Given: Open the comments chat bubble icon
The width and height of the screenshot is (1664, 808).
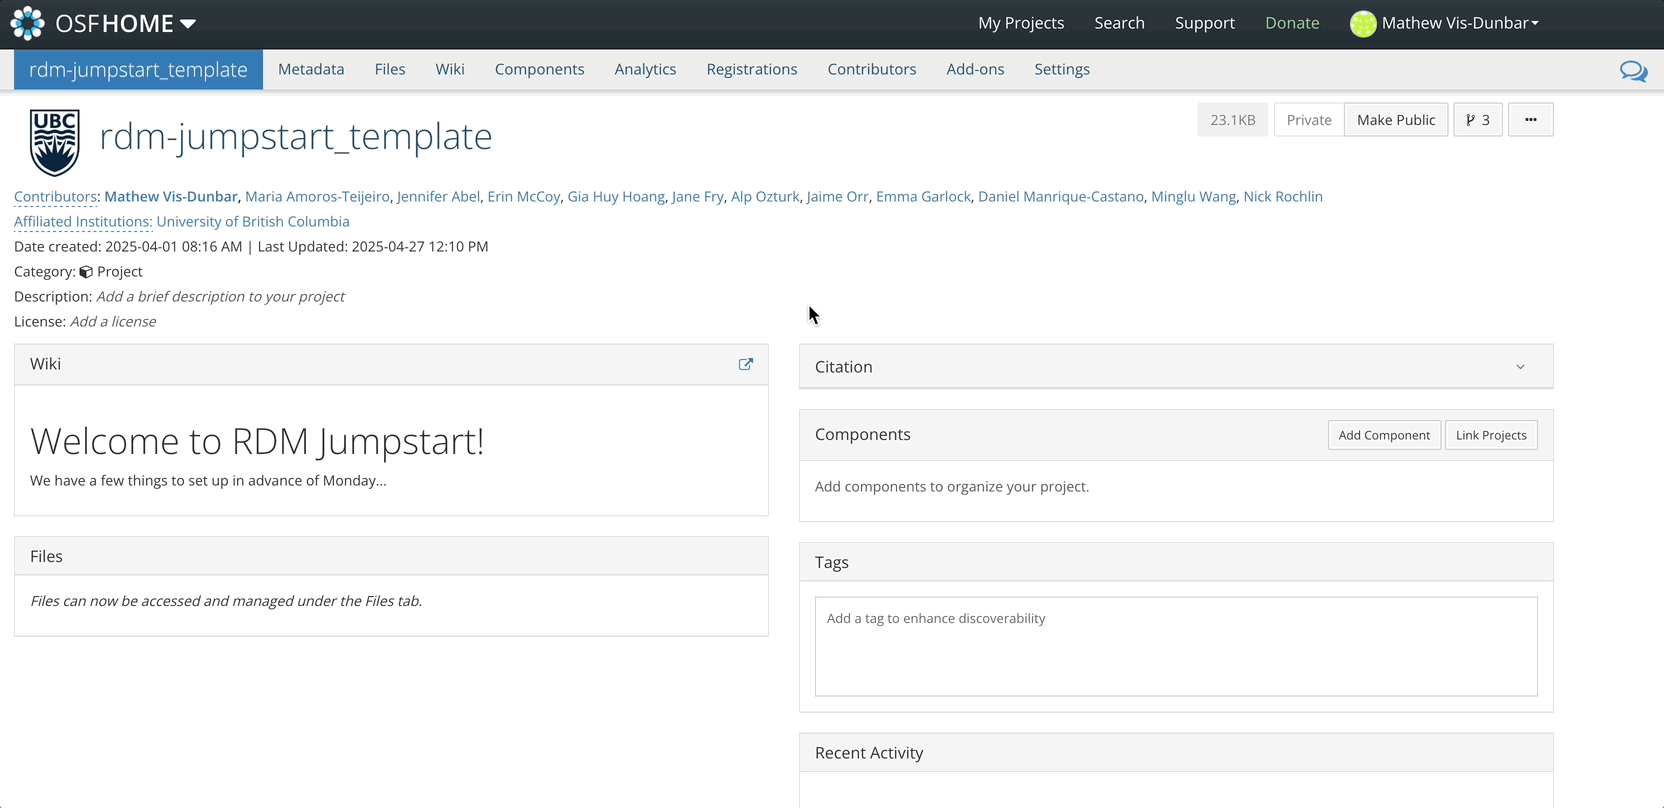Looking at the screenshot, I should 1633,71.
